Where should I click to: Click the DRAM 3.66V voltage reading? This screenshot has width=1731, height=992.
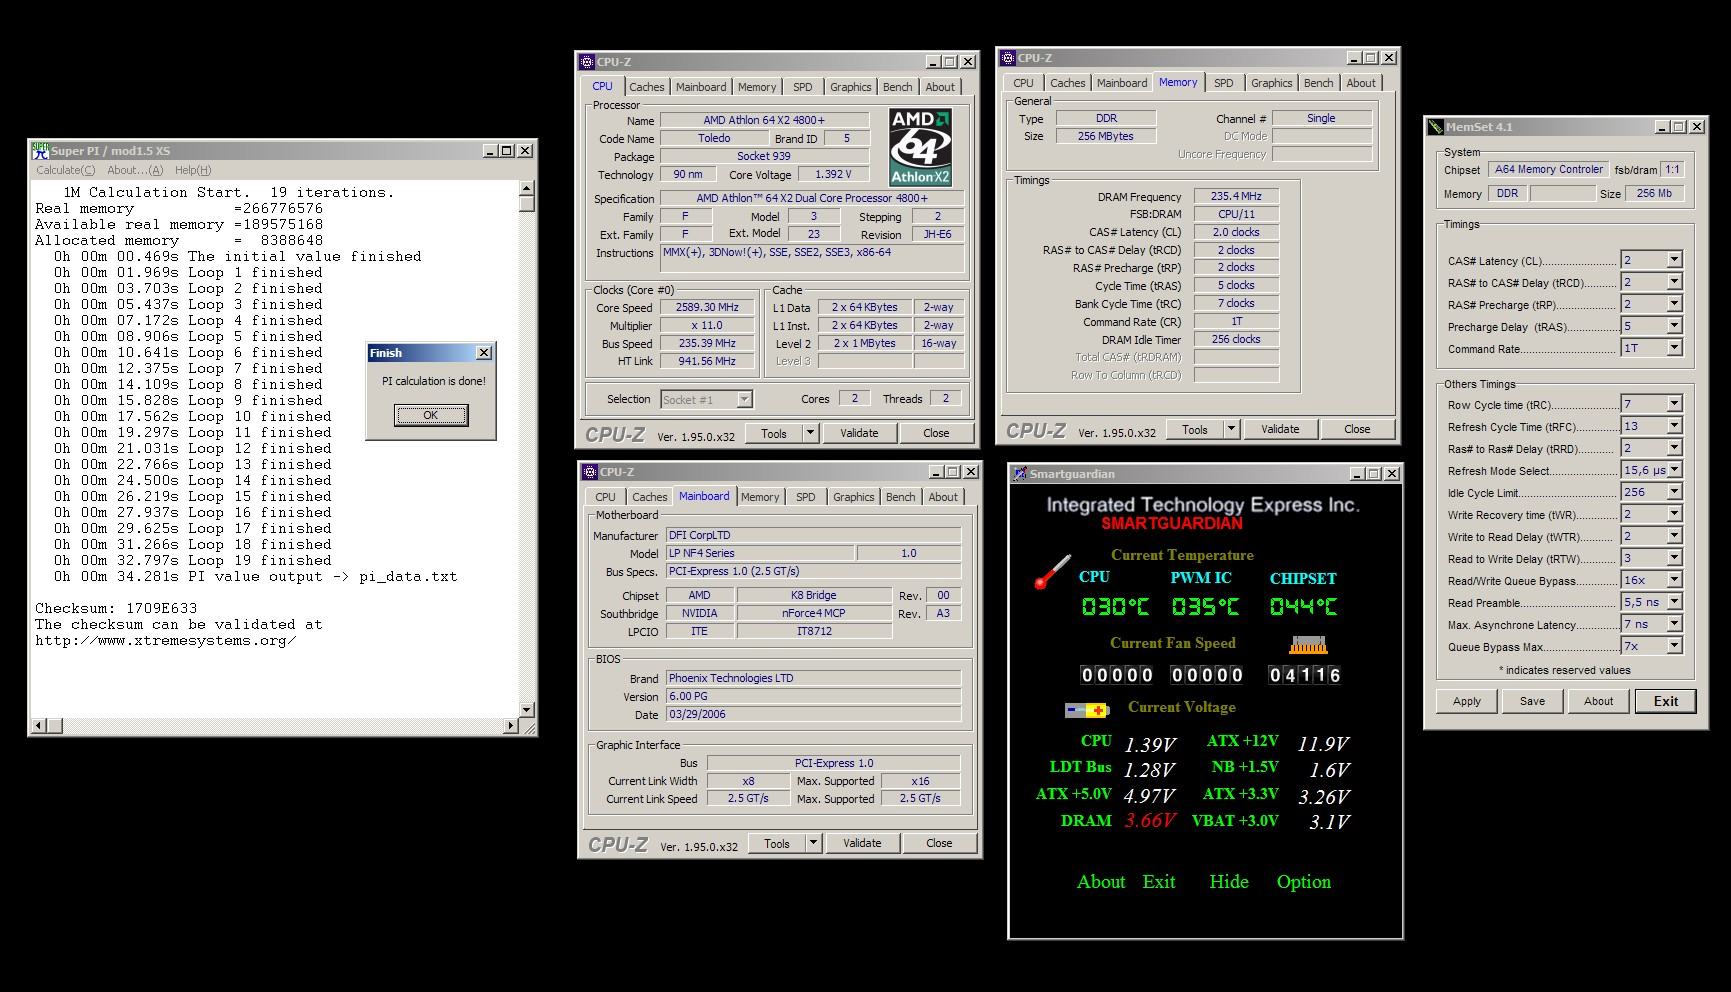(1150, 820)
